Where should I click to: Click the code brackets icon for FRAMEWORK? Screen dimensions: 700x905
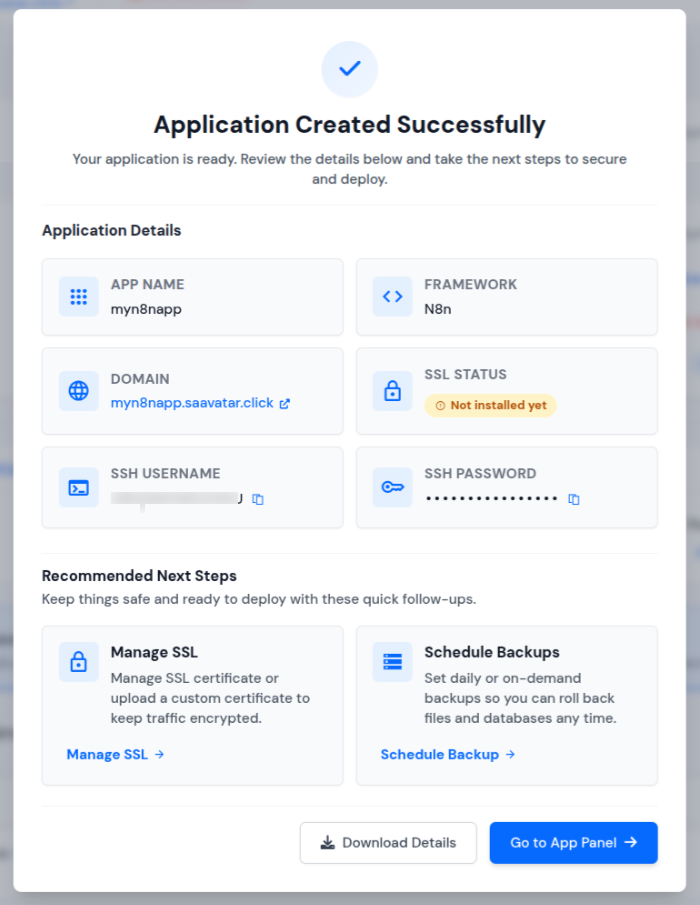click(393, 296)
